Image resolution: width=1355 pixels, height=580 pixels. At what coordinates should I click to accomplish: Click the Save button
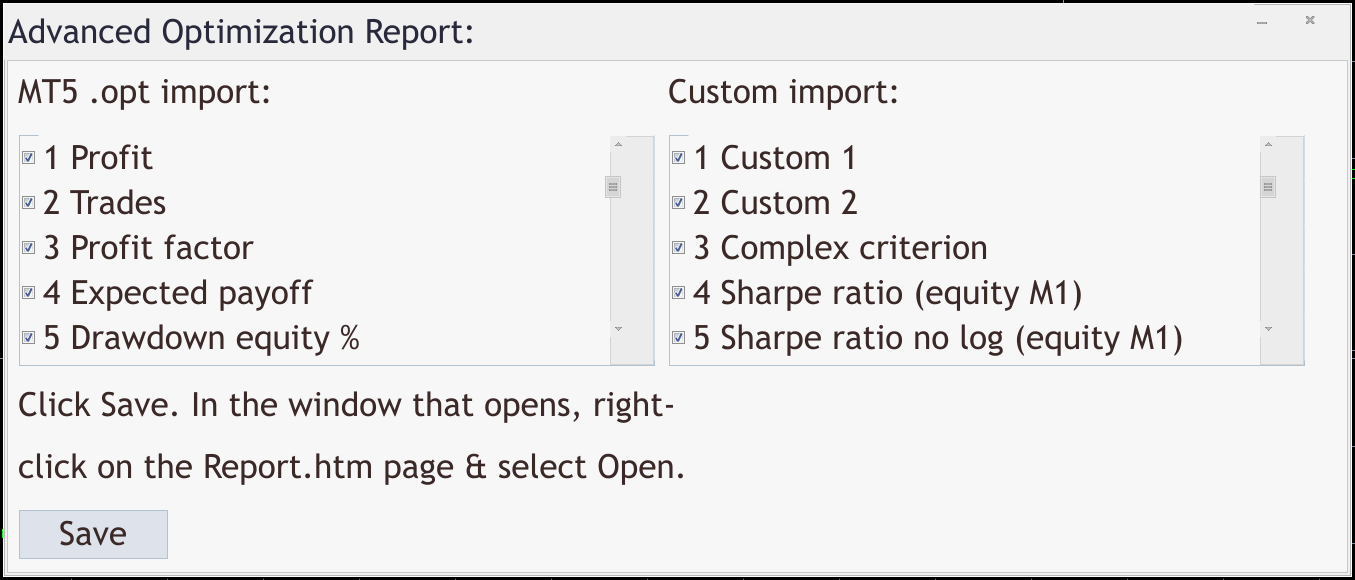[x=93, y=534]
